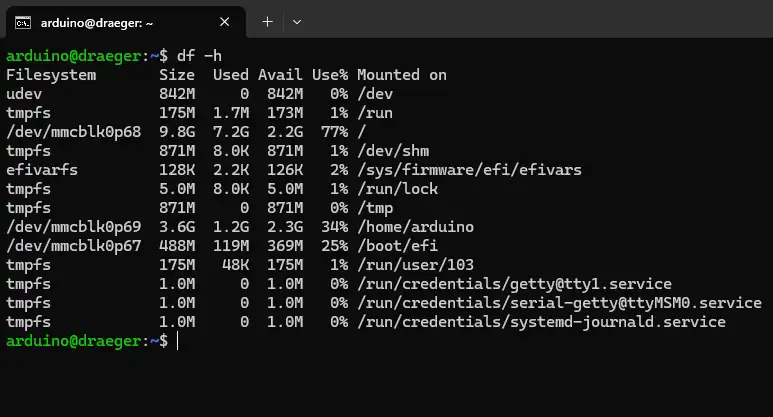
Task: Click the terminal icon in the tab
Action: click(x=23, y=23)
